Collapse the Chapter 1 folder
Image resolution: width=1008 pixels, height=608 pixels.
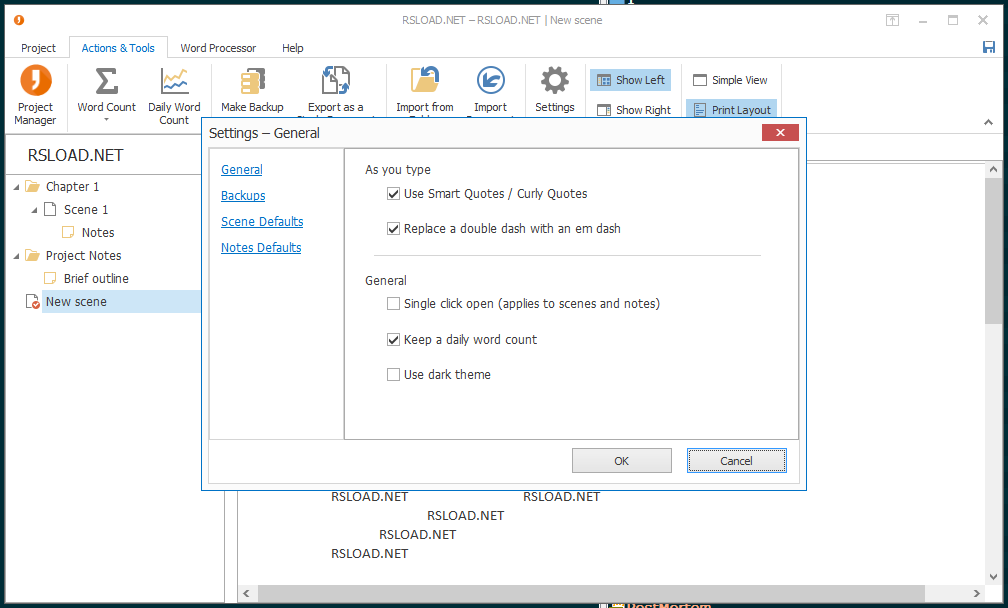point(16,187)
